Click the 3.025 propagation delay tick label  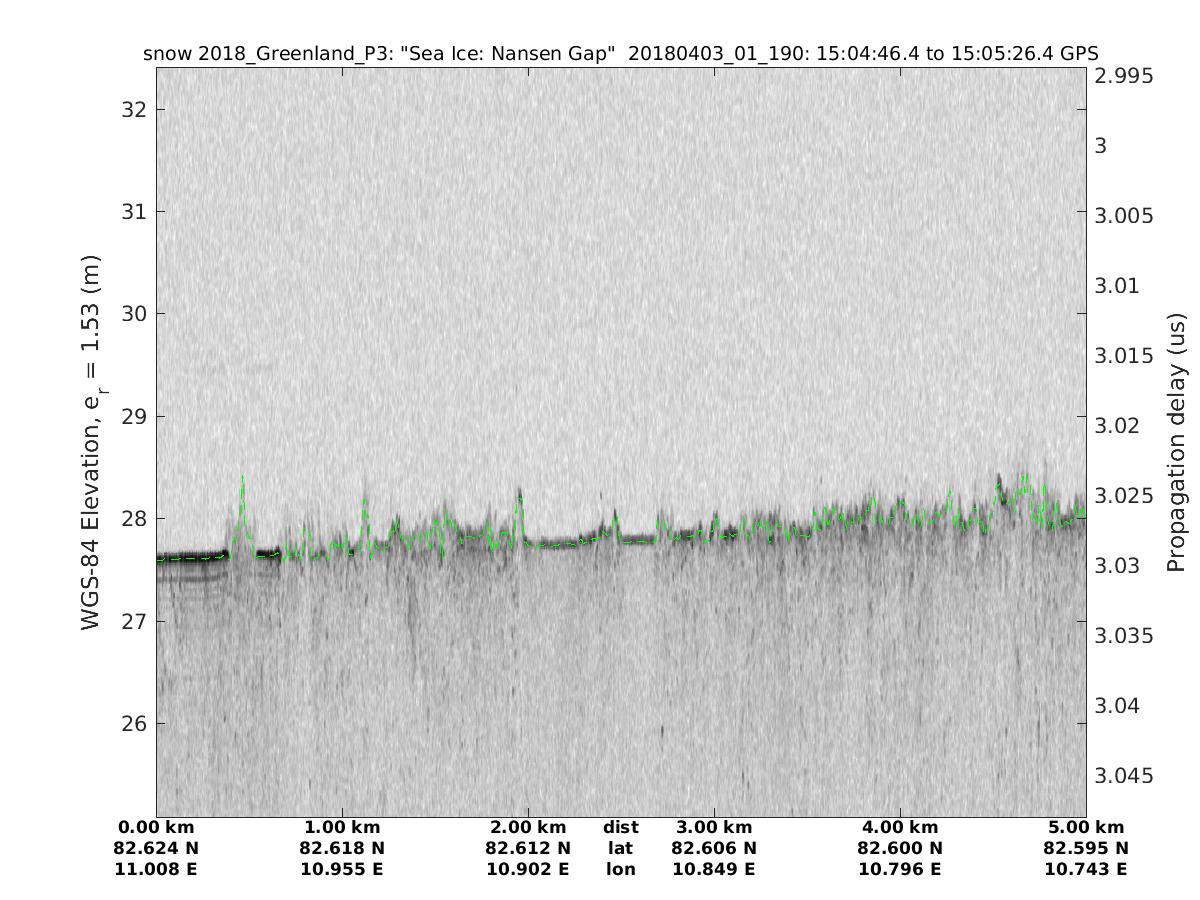(x=1124, y=496)
